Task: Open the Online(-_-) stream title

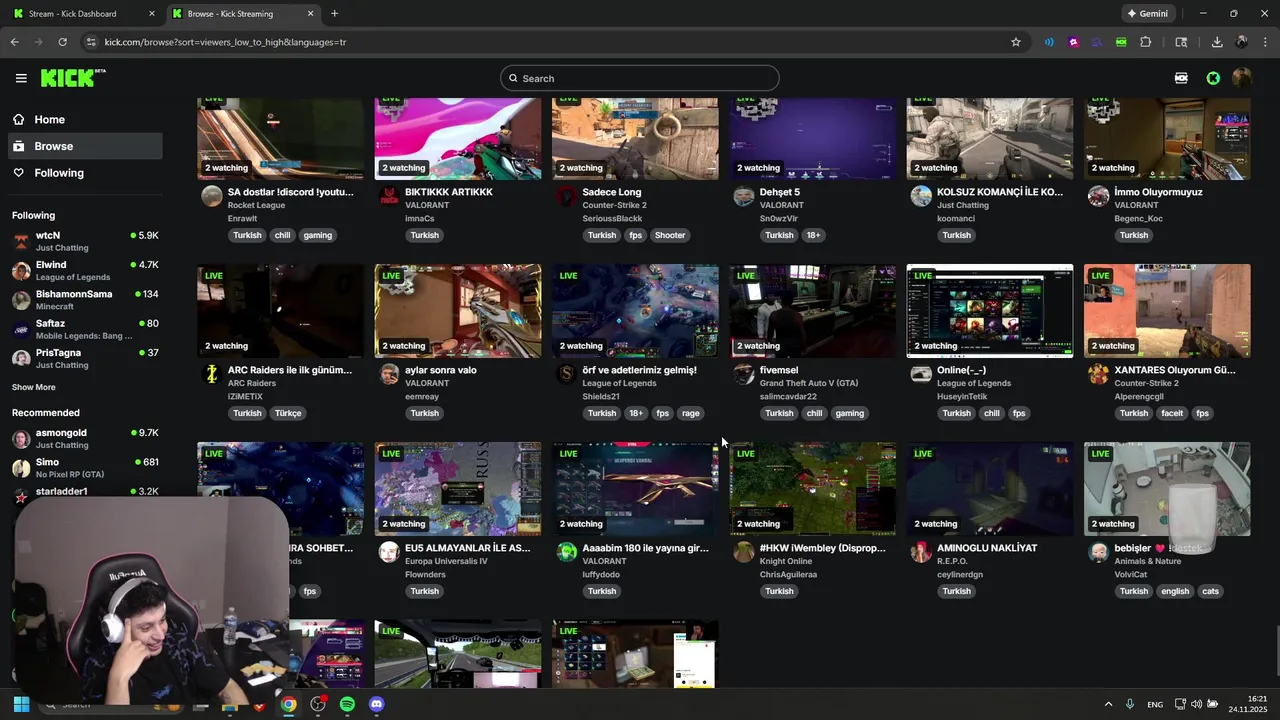Action: (962, 370)
